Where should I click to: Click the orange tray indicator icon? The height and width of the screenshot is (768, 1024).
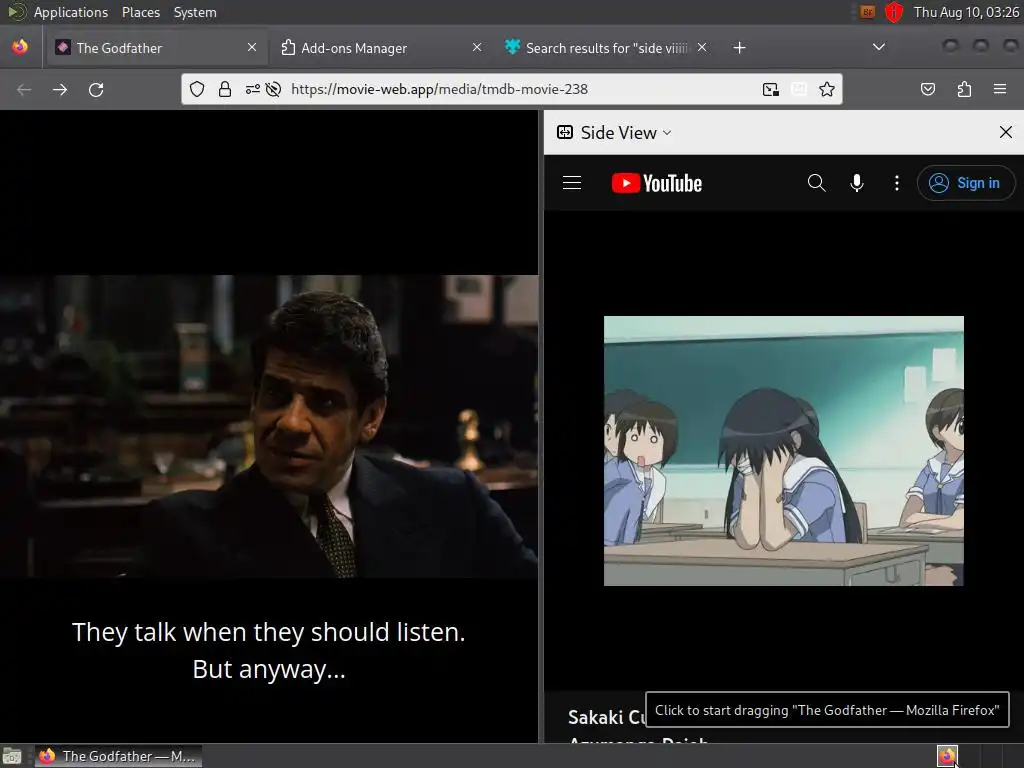click(867, 12)
